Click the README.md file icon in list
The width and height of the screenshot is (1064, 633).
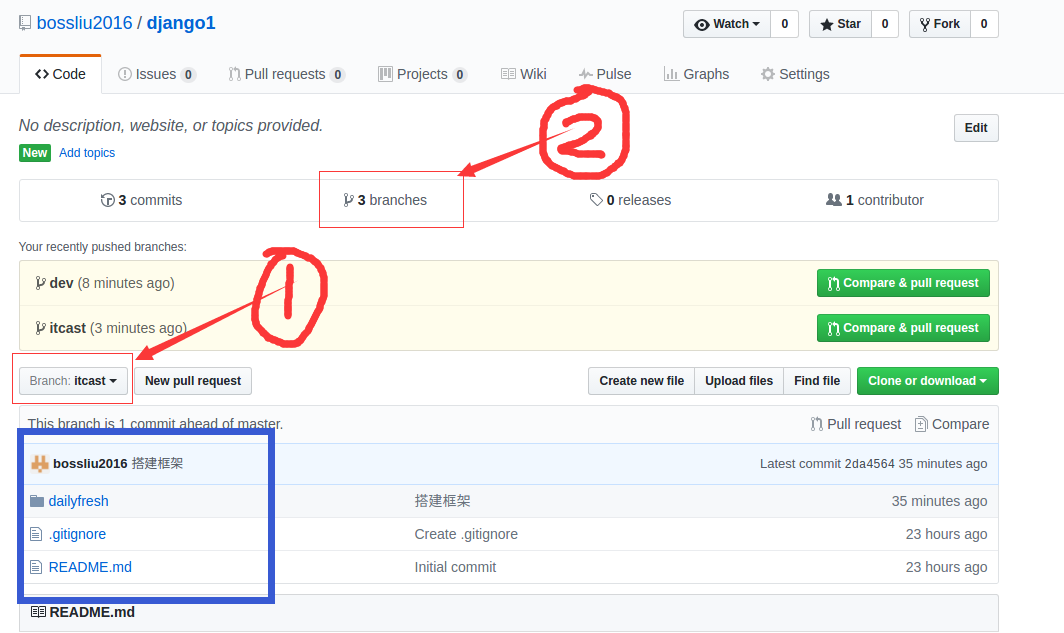click(37, 567)
